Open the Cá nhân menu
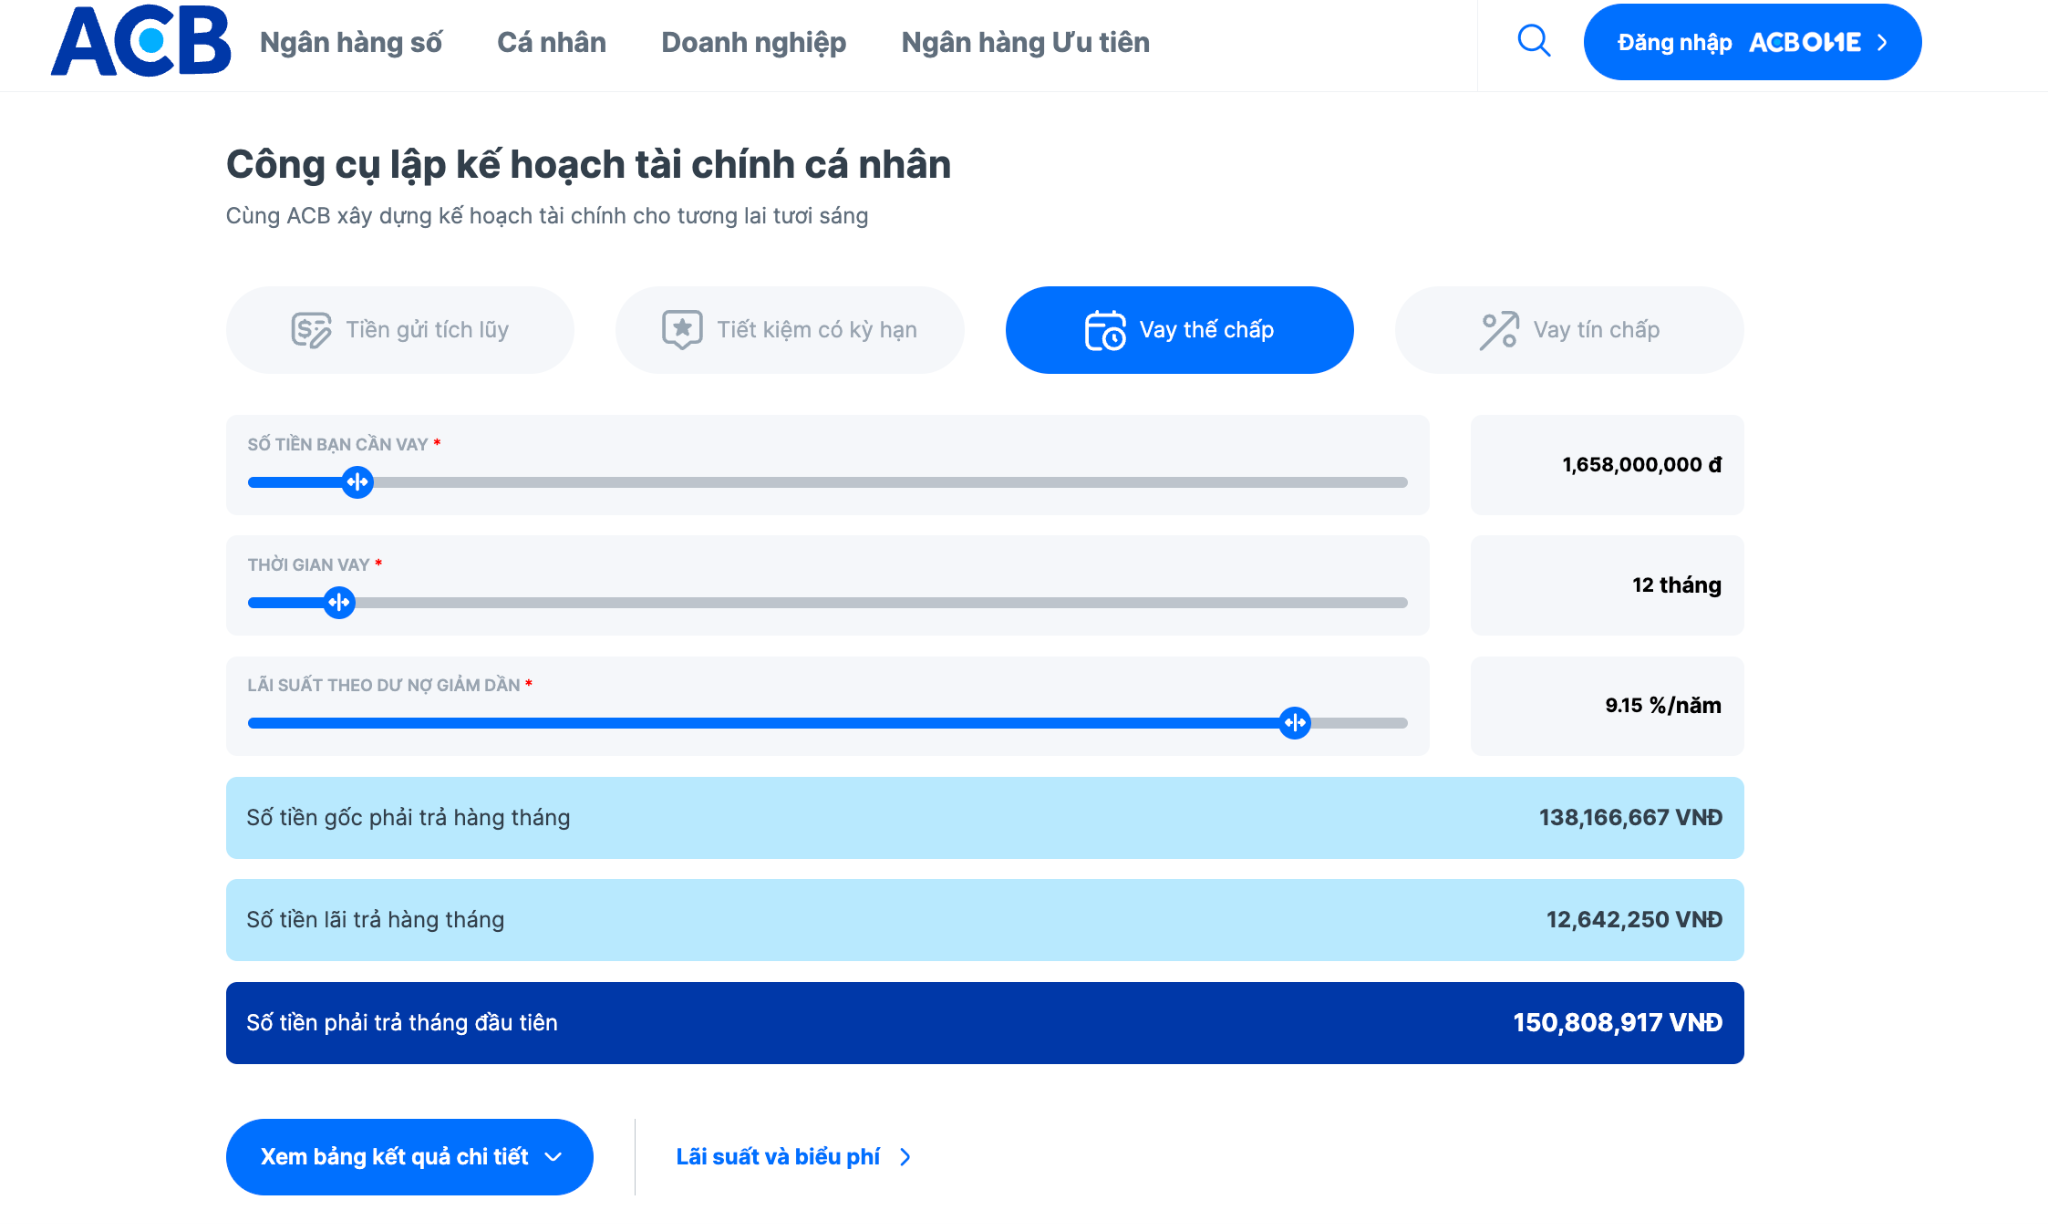Image resolution: width=2048 pixels, height=1224 pixels. [x=552, y=42]
